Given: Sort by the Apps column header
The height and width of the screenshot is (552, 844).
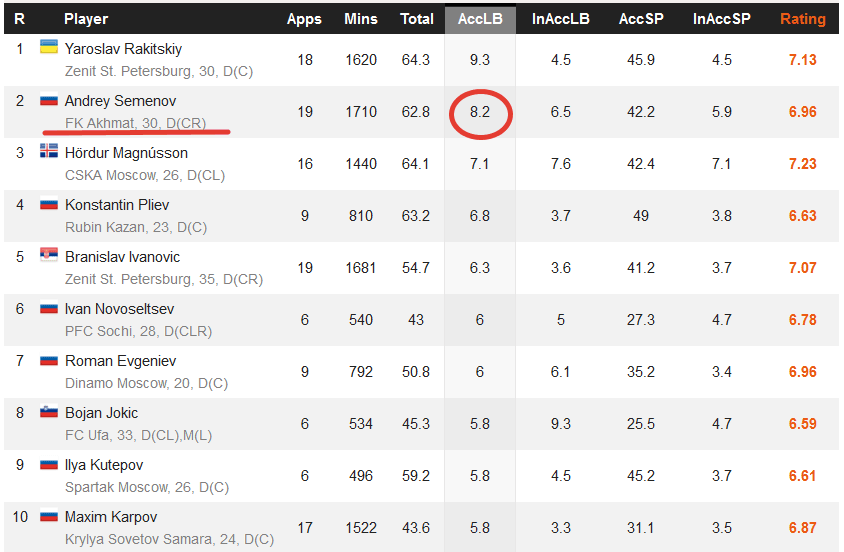Looking at the screenshot, I should point(304,19).
